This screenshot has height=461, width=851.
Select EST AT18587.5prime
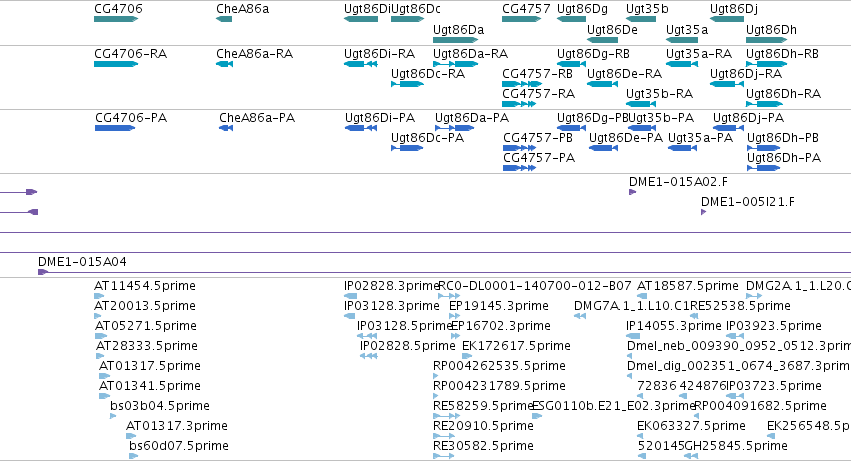click(x=642, y=296)
